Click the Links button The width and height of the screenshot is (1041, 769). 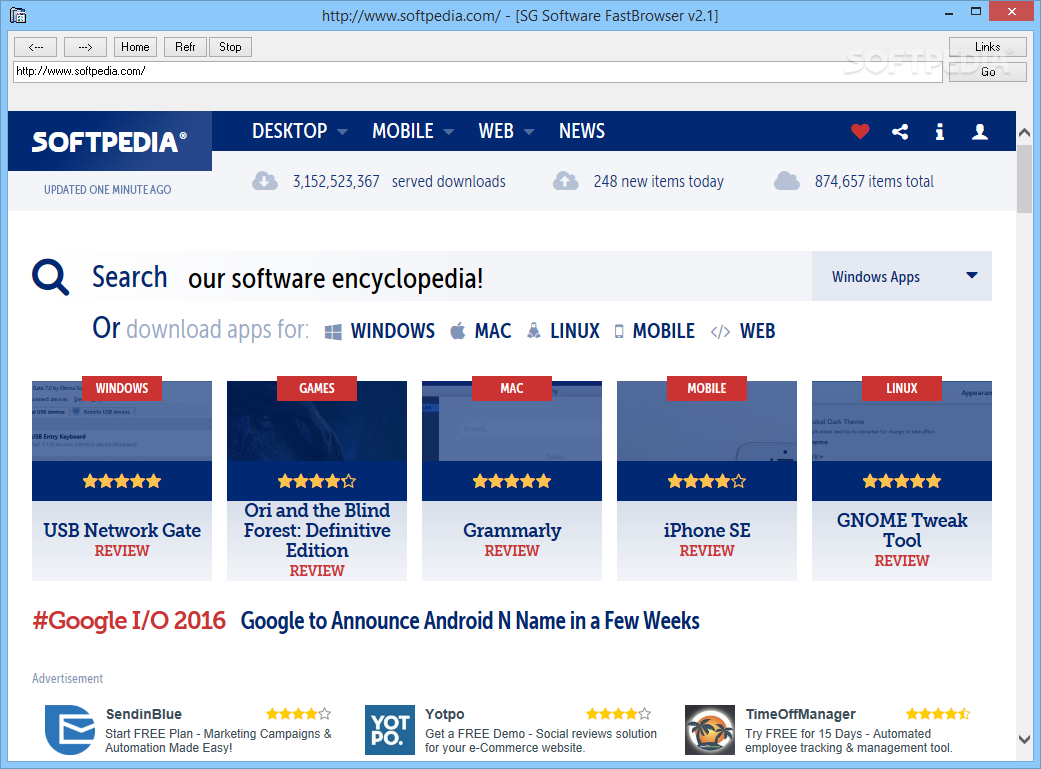tap(987, 47)
